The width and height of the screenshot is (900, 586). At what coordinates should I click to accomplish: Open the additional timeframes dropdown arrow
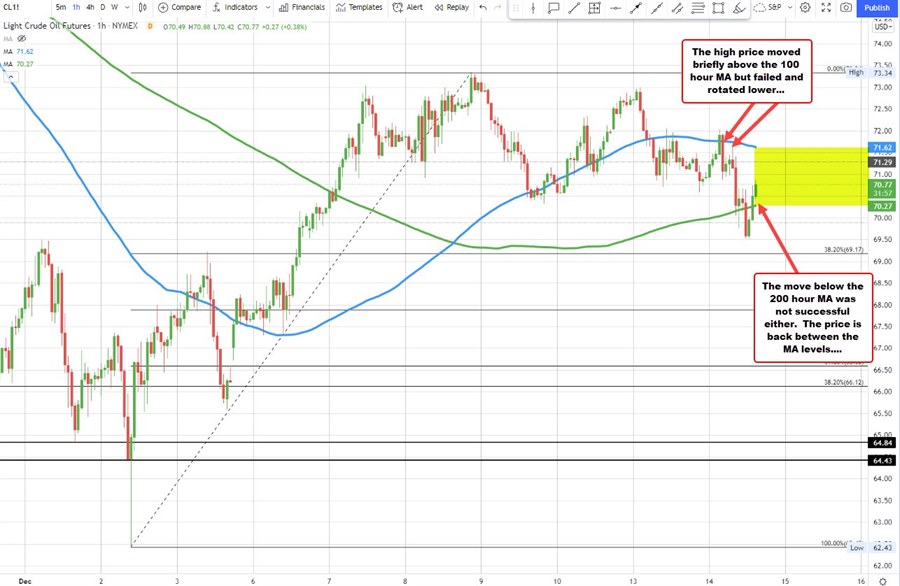(125, 7)
